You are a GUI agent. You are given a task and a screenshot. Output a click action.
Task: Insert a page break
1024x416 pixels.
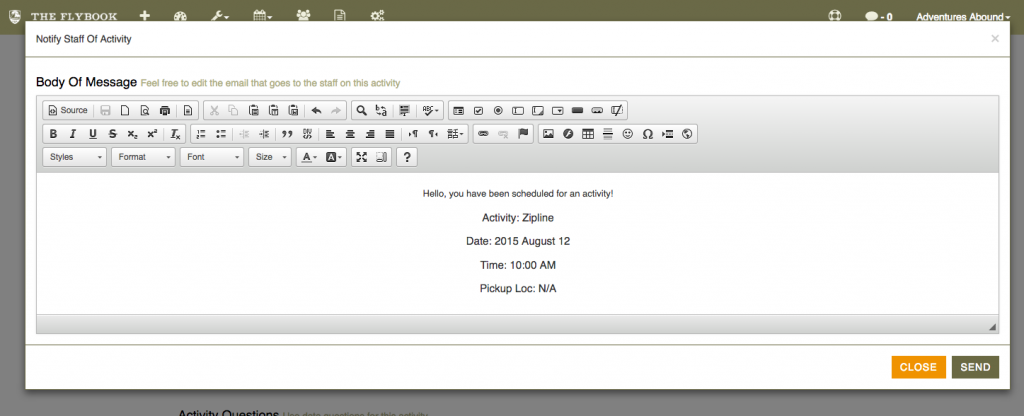(667, 134)
